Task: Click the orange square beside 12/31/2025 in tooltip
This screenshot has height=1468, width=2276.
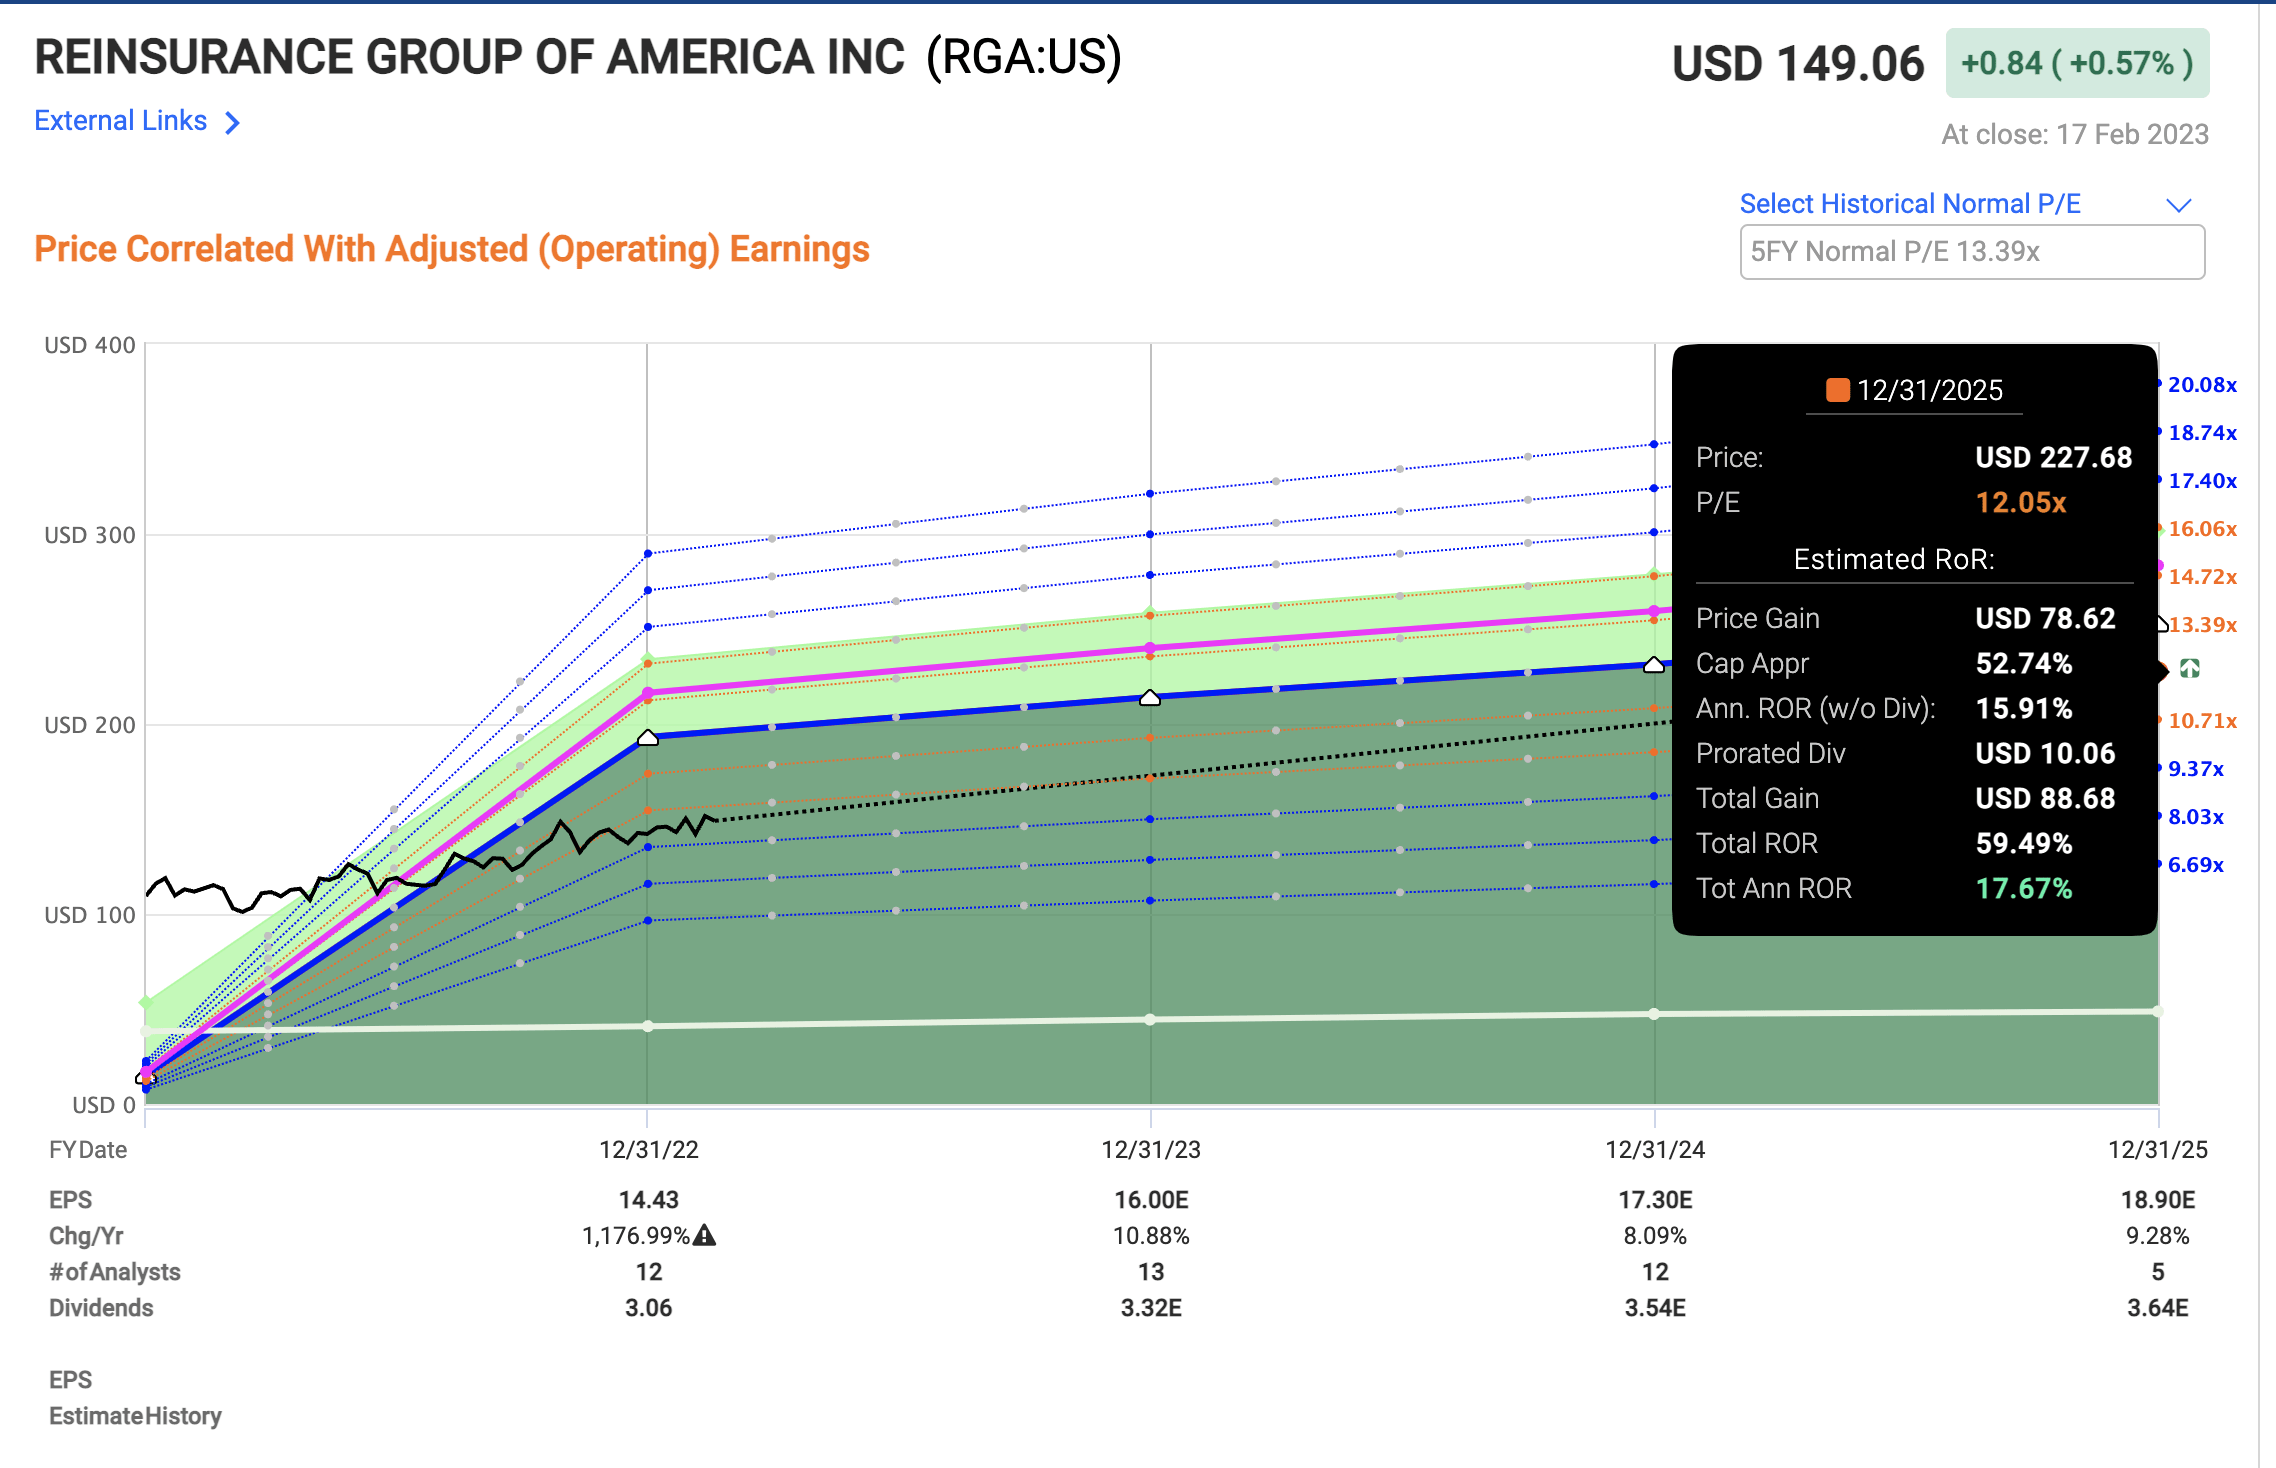Action: 1838,390
